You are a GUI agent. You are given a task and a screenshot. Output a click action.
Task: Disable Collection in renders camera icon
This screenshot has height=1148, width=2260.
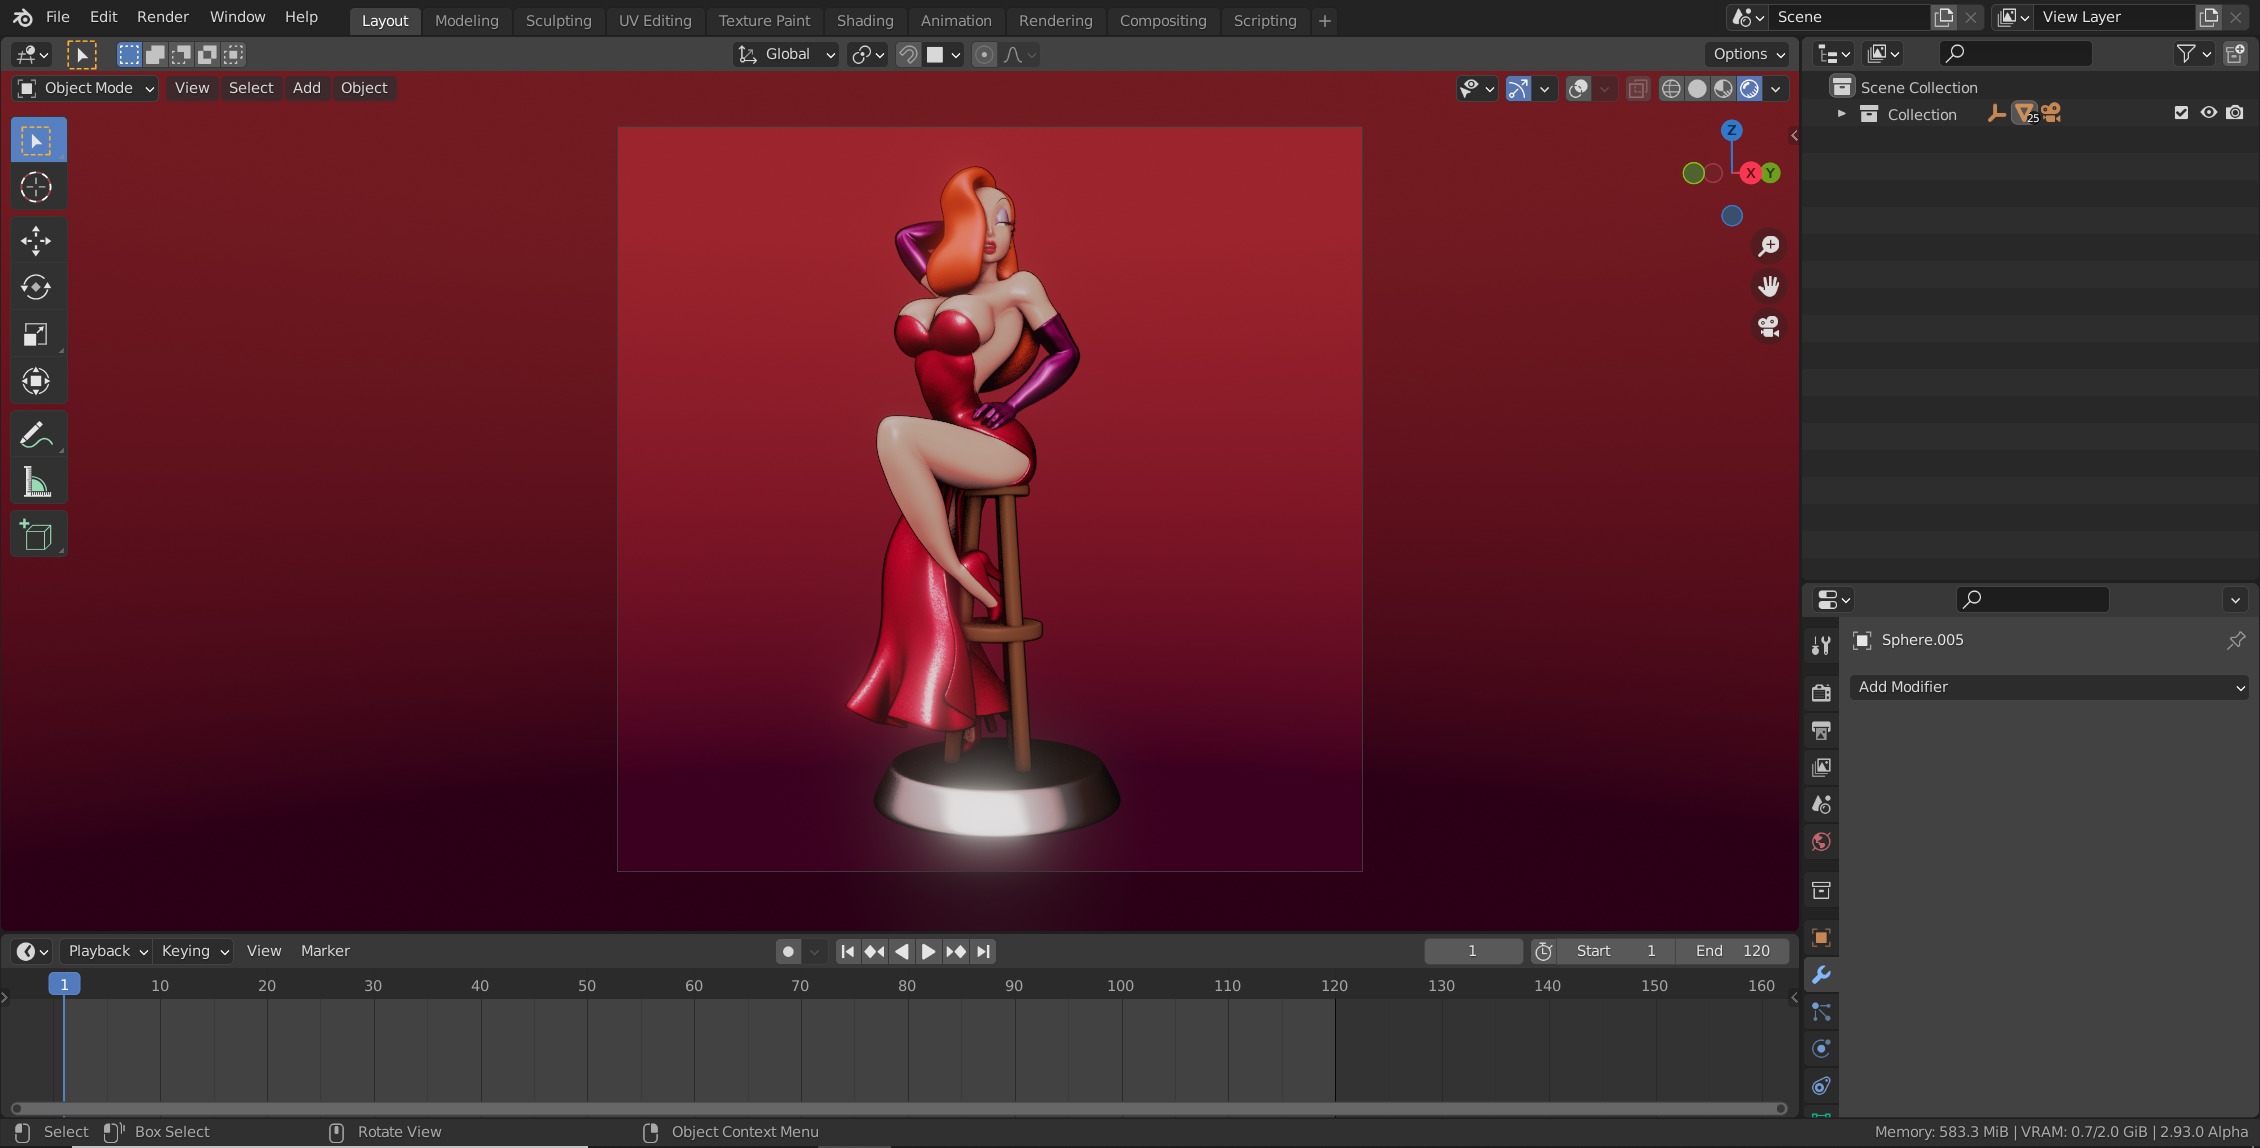[2235, 113]
